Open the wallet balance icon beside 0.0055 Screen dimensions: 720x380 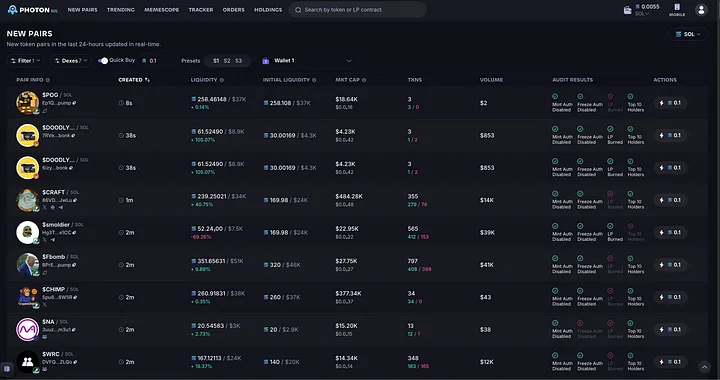click(627, 10)
